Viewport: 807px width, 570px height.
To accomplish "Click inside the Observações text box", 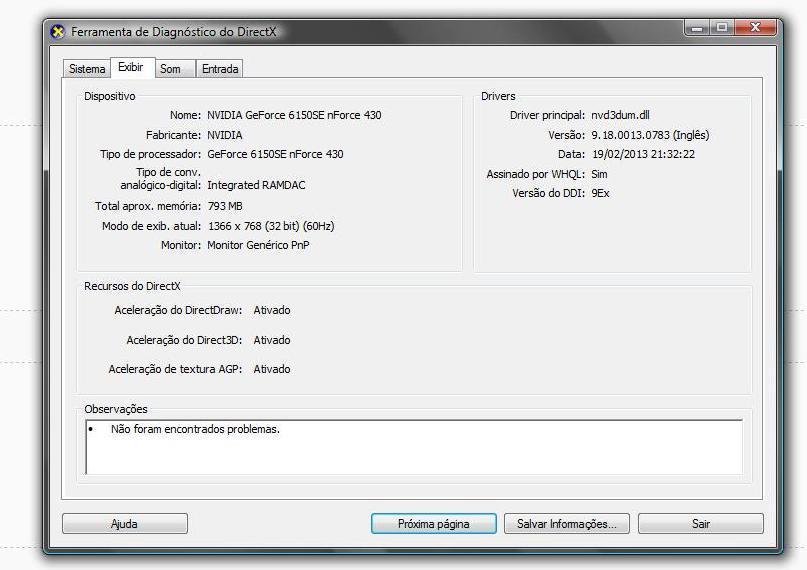I will tap(414, 447).
